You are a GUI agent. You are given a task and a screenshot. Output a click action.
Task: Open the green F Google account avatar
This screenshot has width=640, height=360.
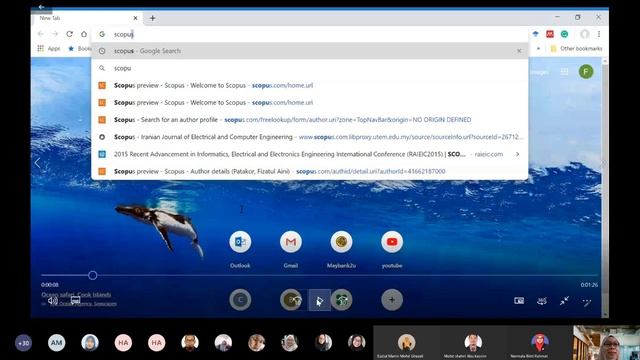pos(586,72)
